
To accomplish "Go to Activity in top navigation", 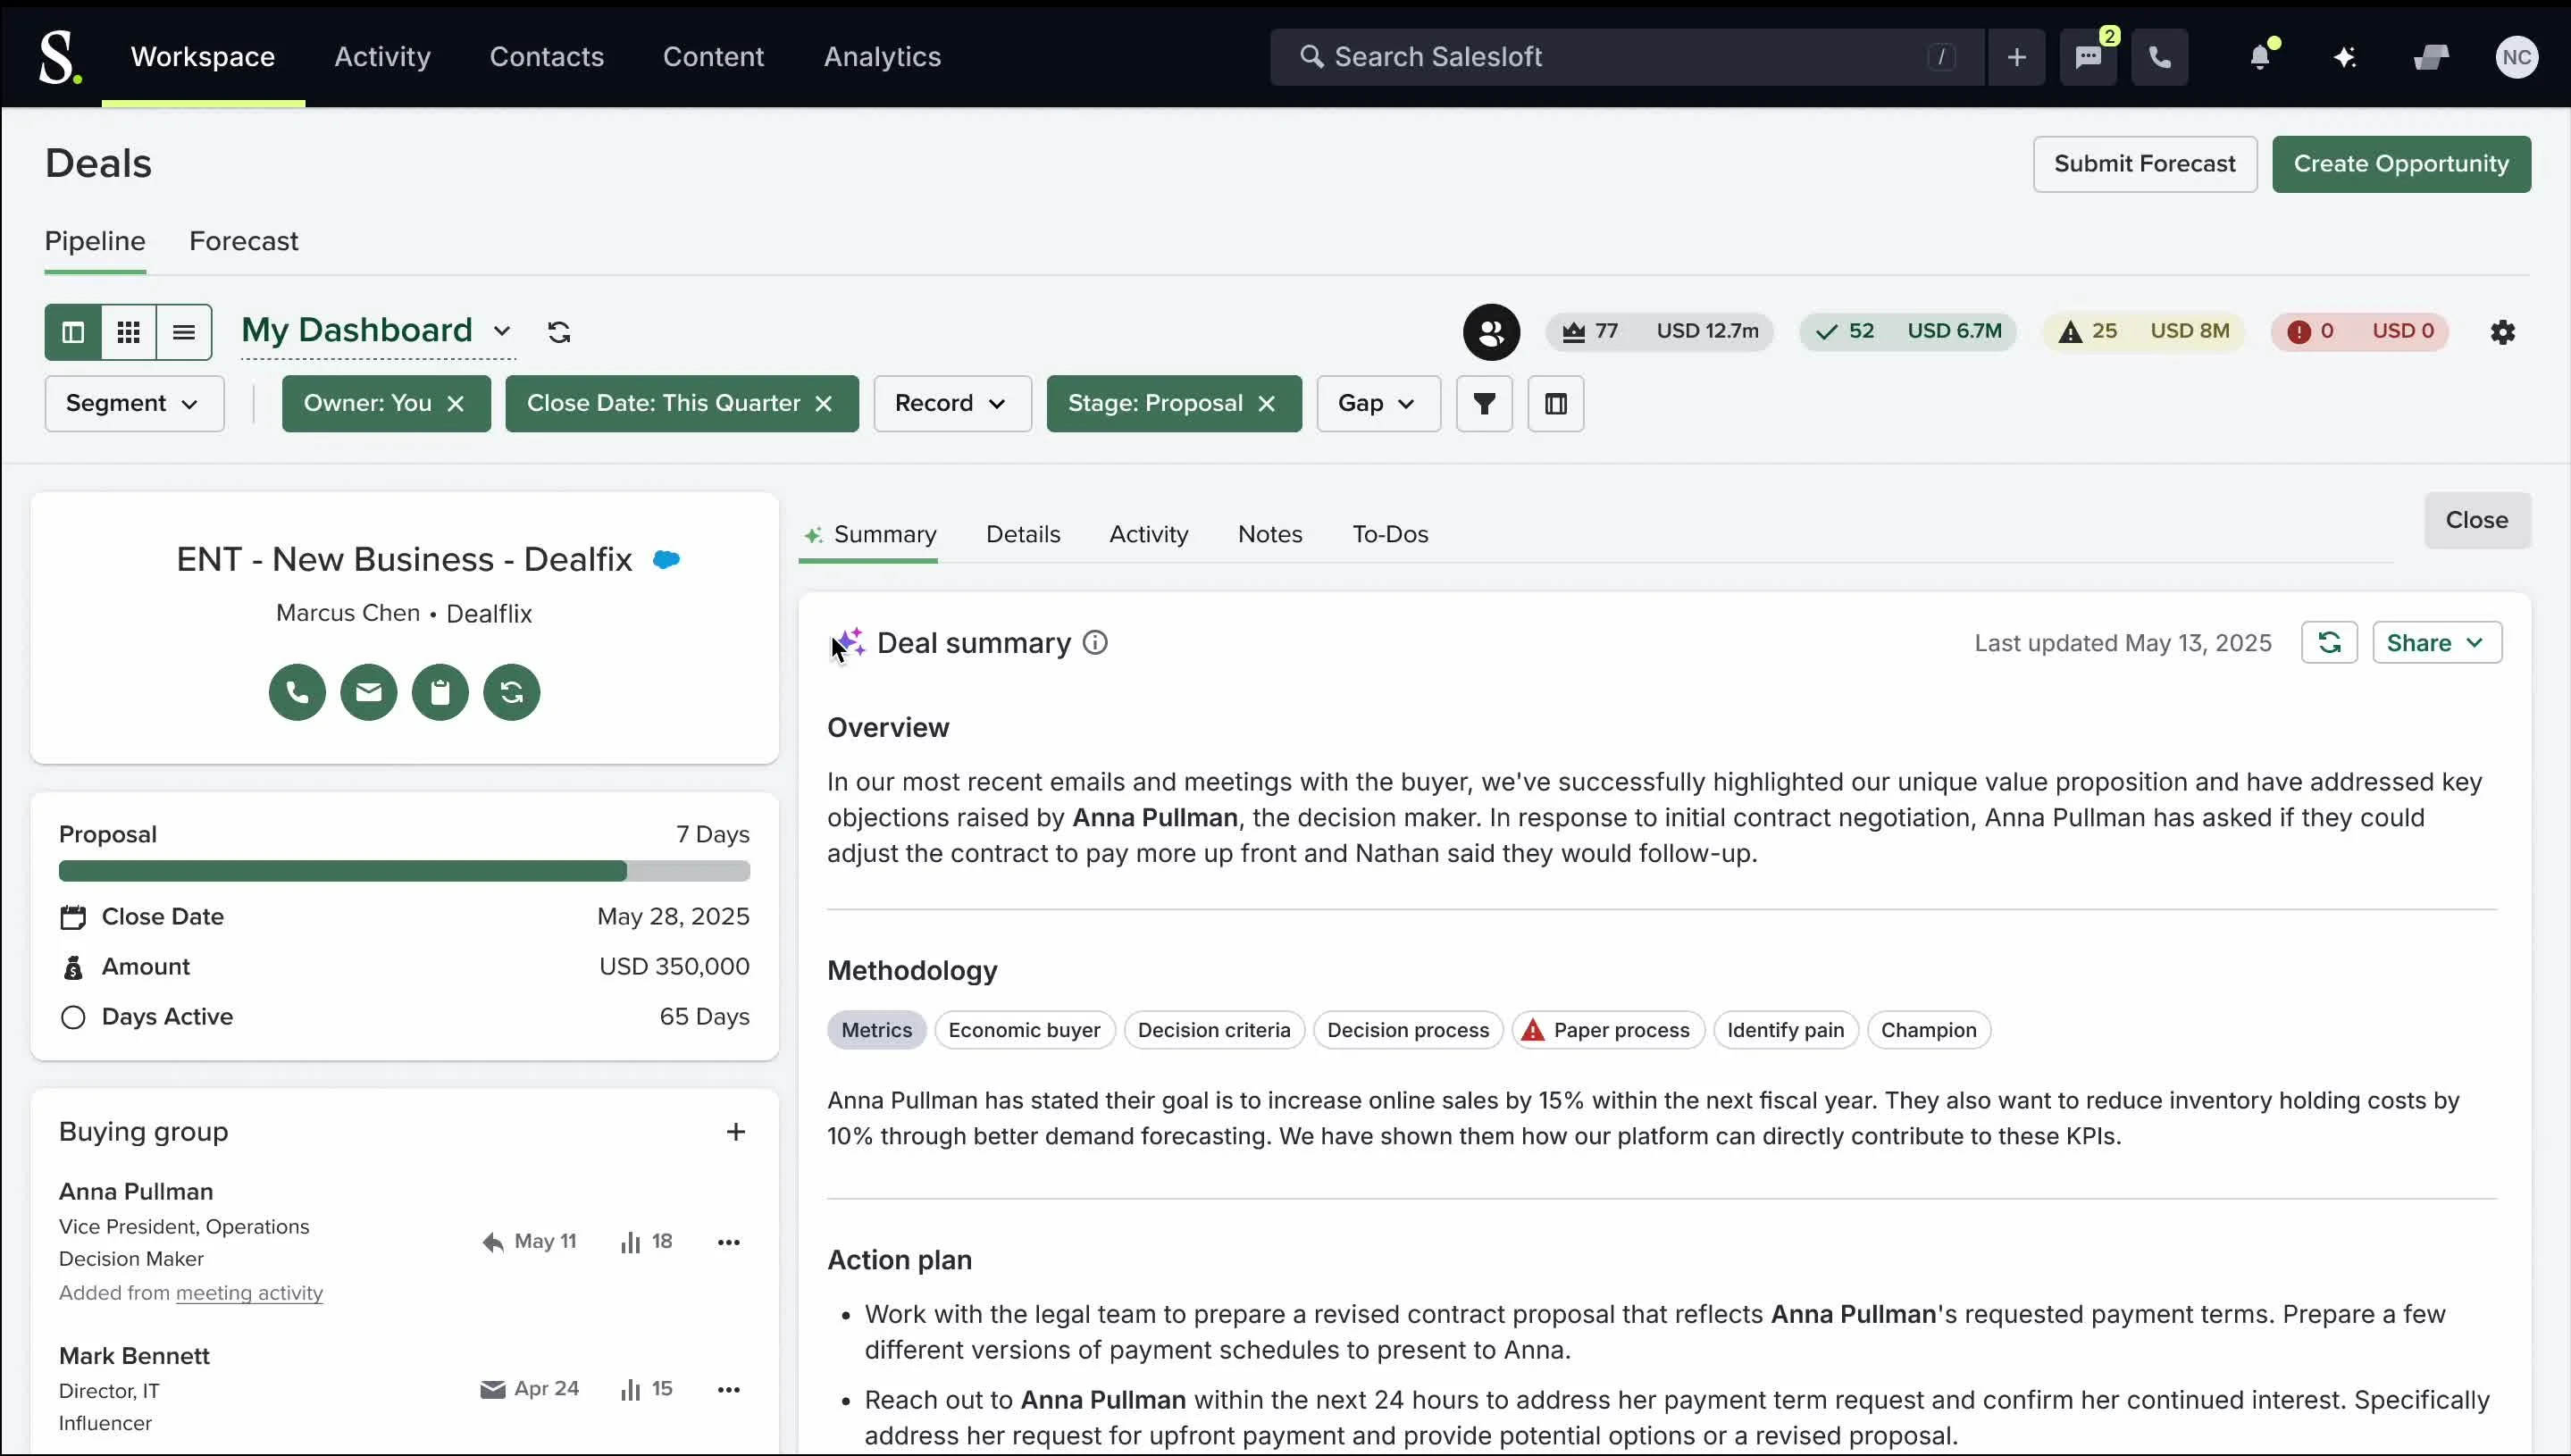I will 382,57.
